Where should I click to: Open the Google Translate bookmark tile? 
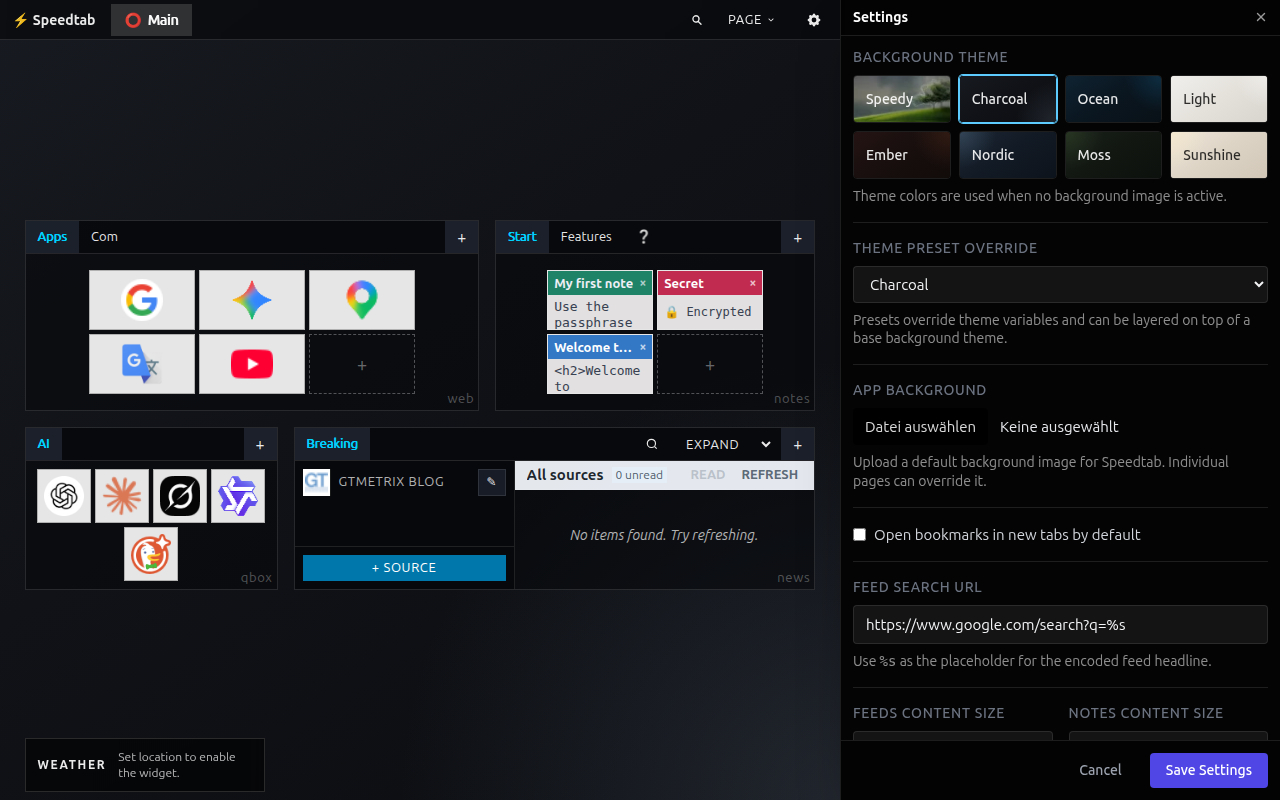pyautogui.click(x=142, y=364)
